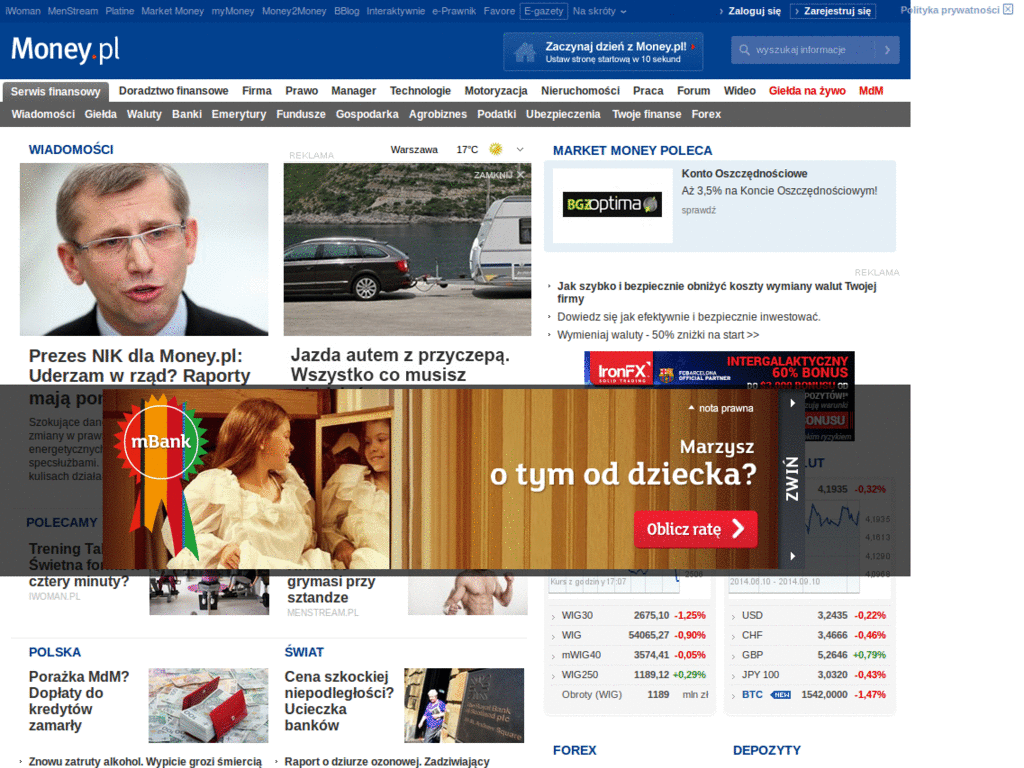Open the MdM tab
The image size is (1024, 768).
(871, 91)
